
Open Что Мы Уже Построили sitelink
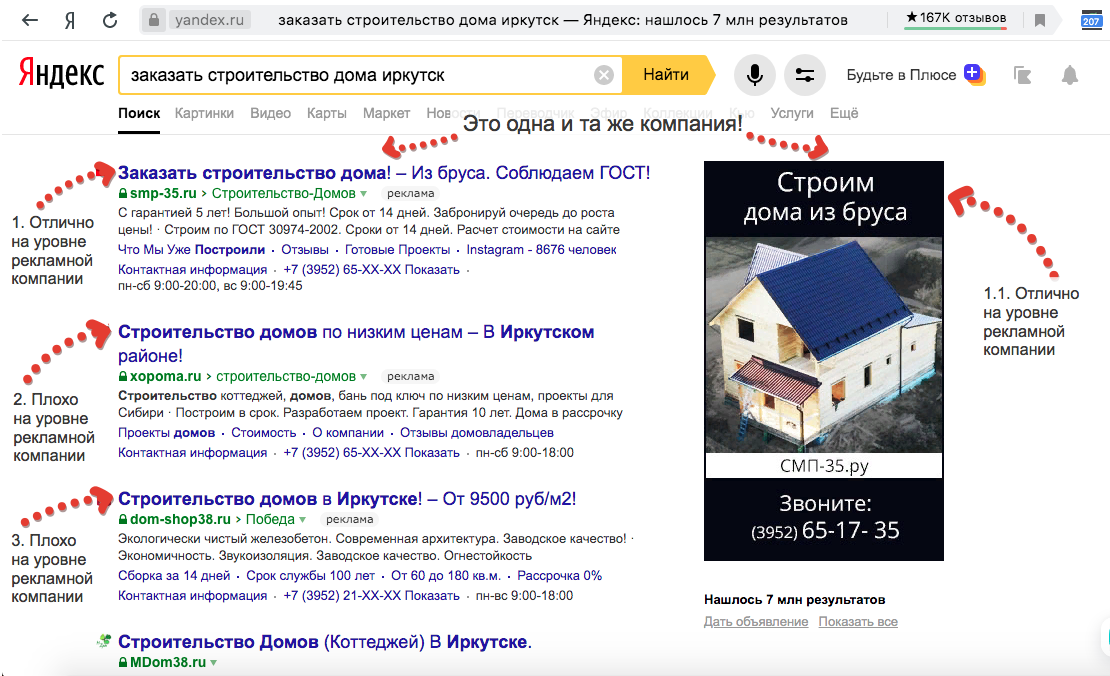191,250
